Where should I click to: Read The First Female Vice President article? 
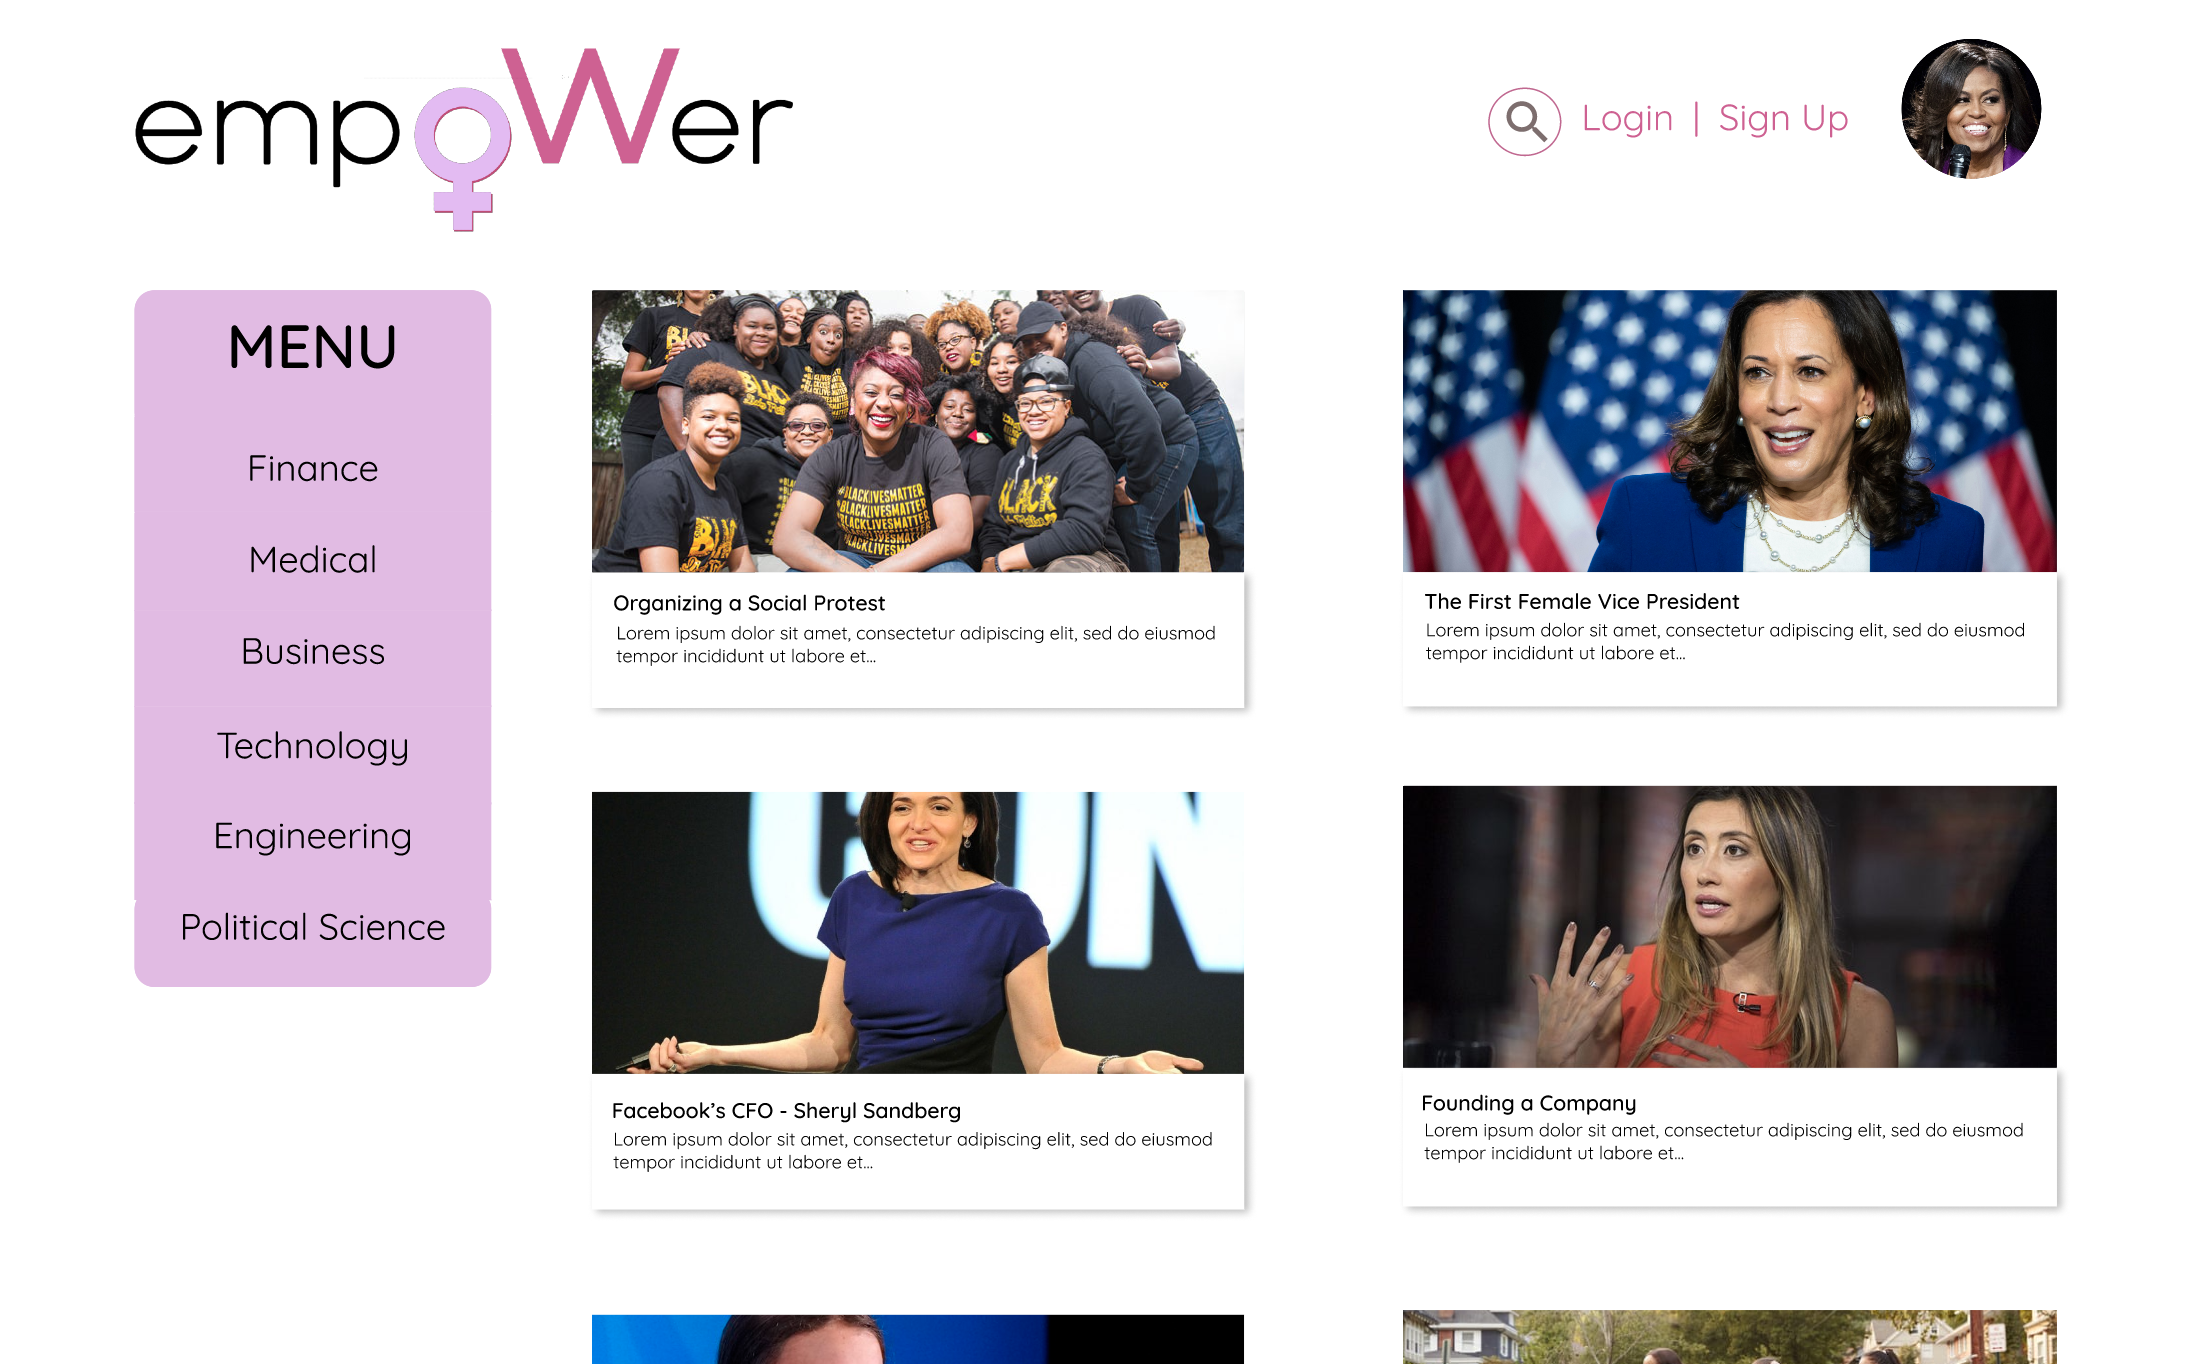1582,601
